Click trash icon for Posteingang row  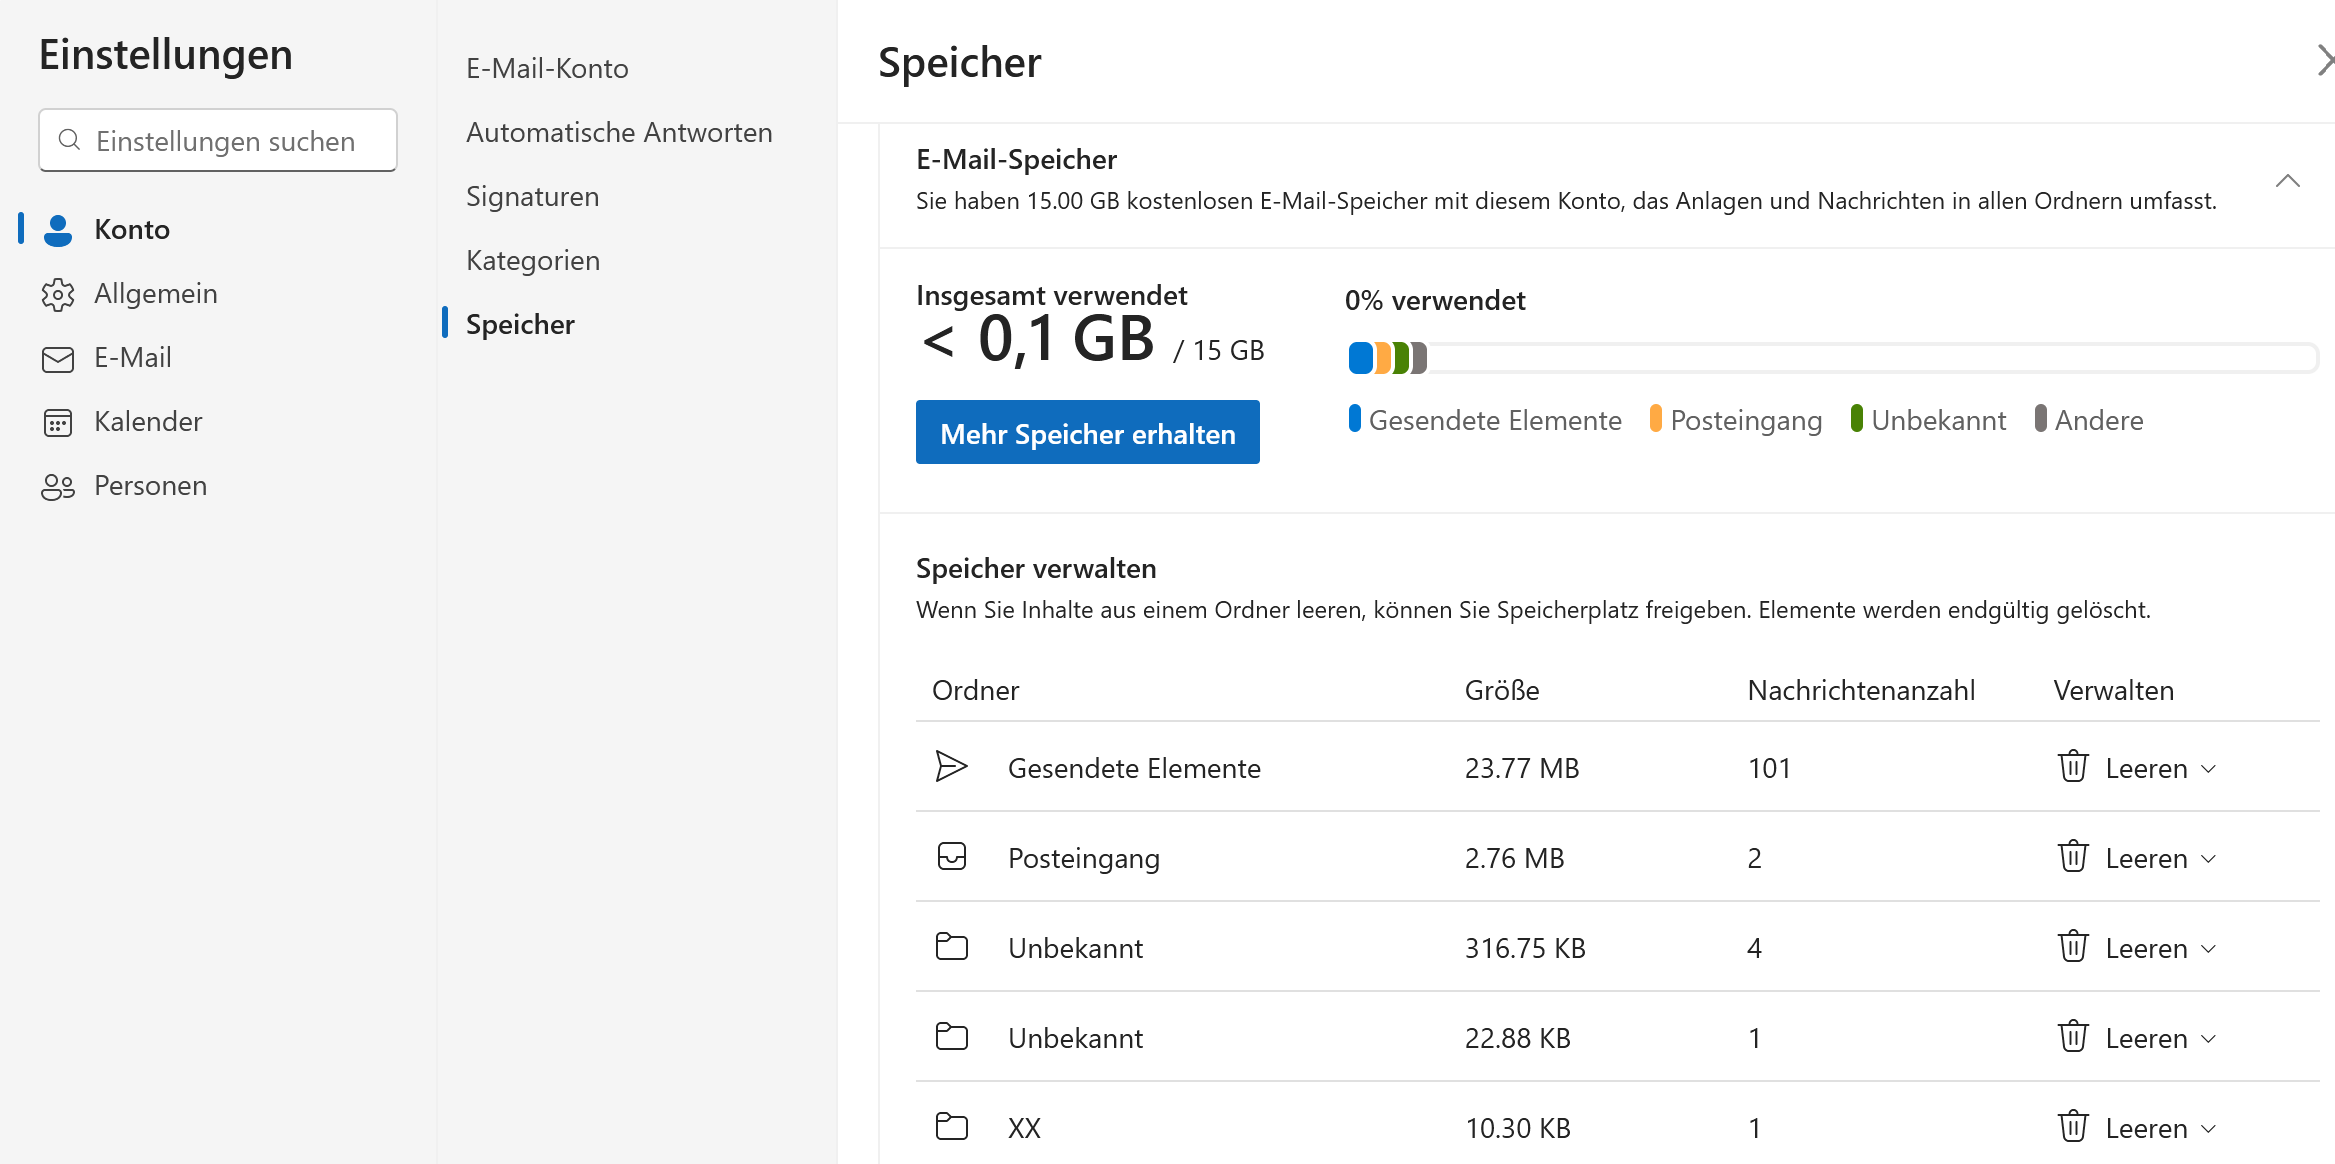[2072, 857]
